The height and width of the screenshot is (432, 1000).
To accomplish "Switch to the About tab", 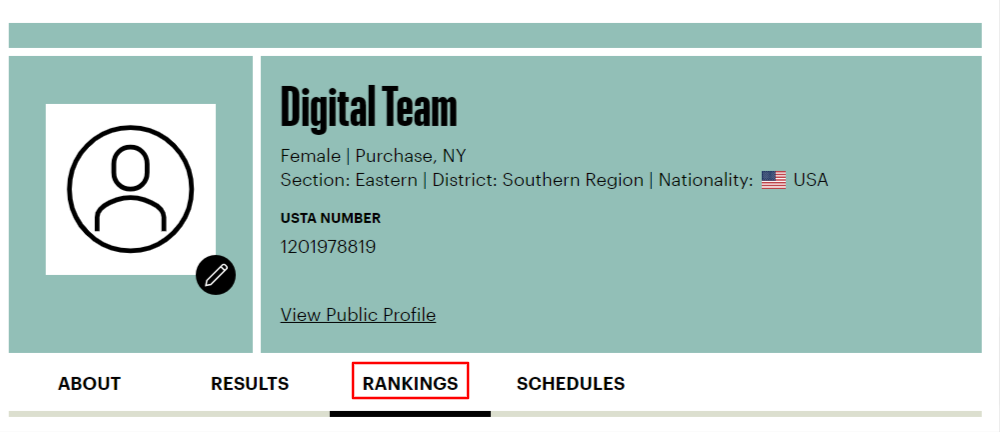I will pyautogui.click(x=89, y=384).
